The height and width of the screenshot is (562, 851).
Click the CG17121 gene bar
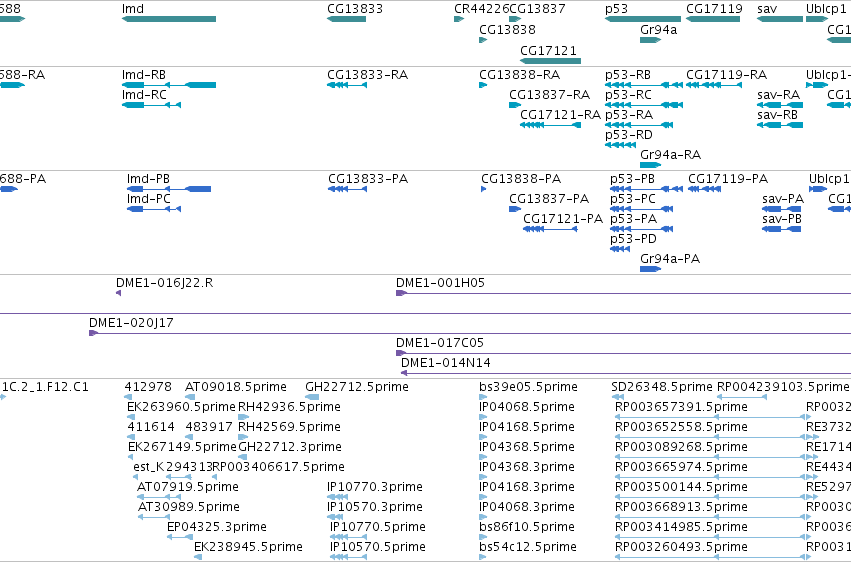click(x=550, y=61)
